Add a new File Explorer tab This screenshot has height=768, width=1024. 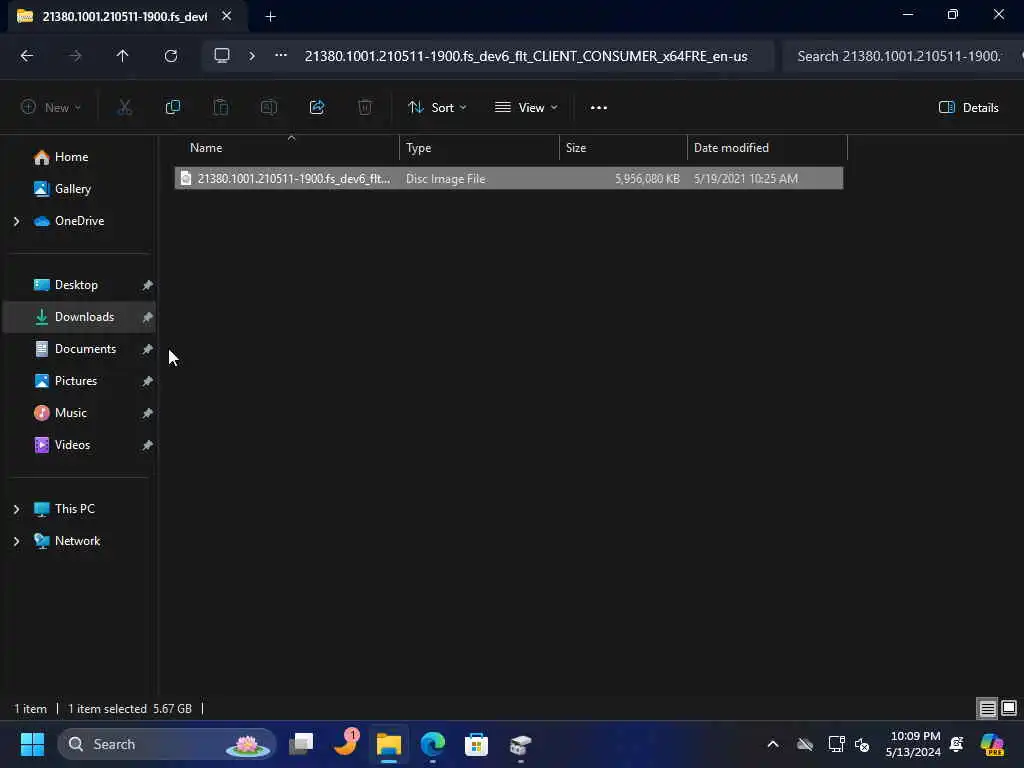[x=270, y=17]
